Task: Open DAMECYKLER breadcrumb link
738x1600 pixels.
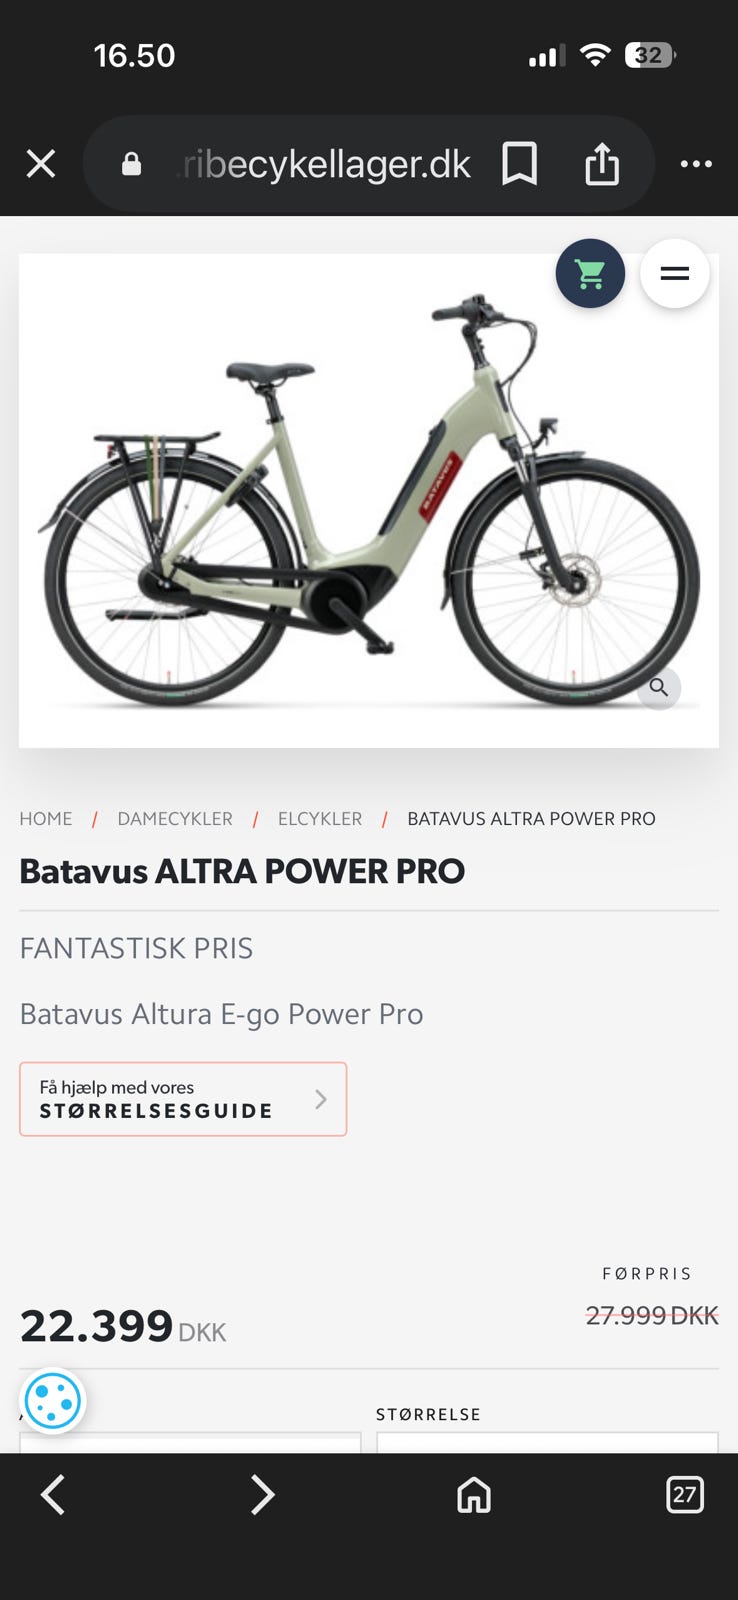Action: [x=175, y=819]
